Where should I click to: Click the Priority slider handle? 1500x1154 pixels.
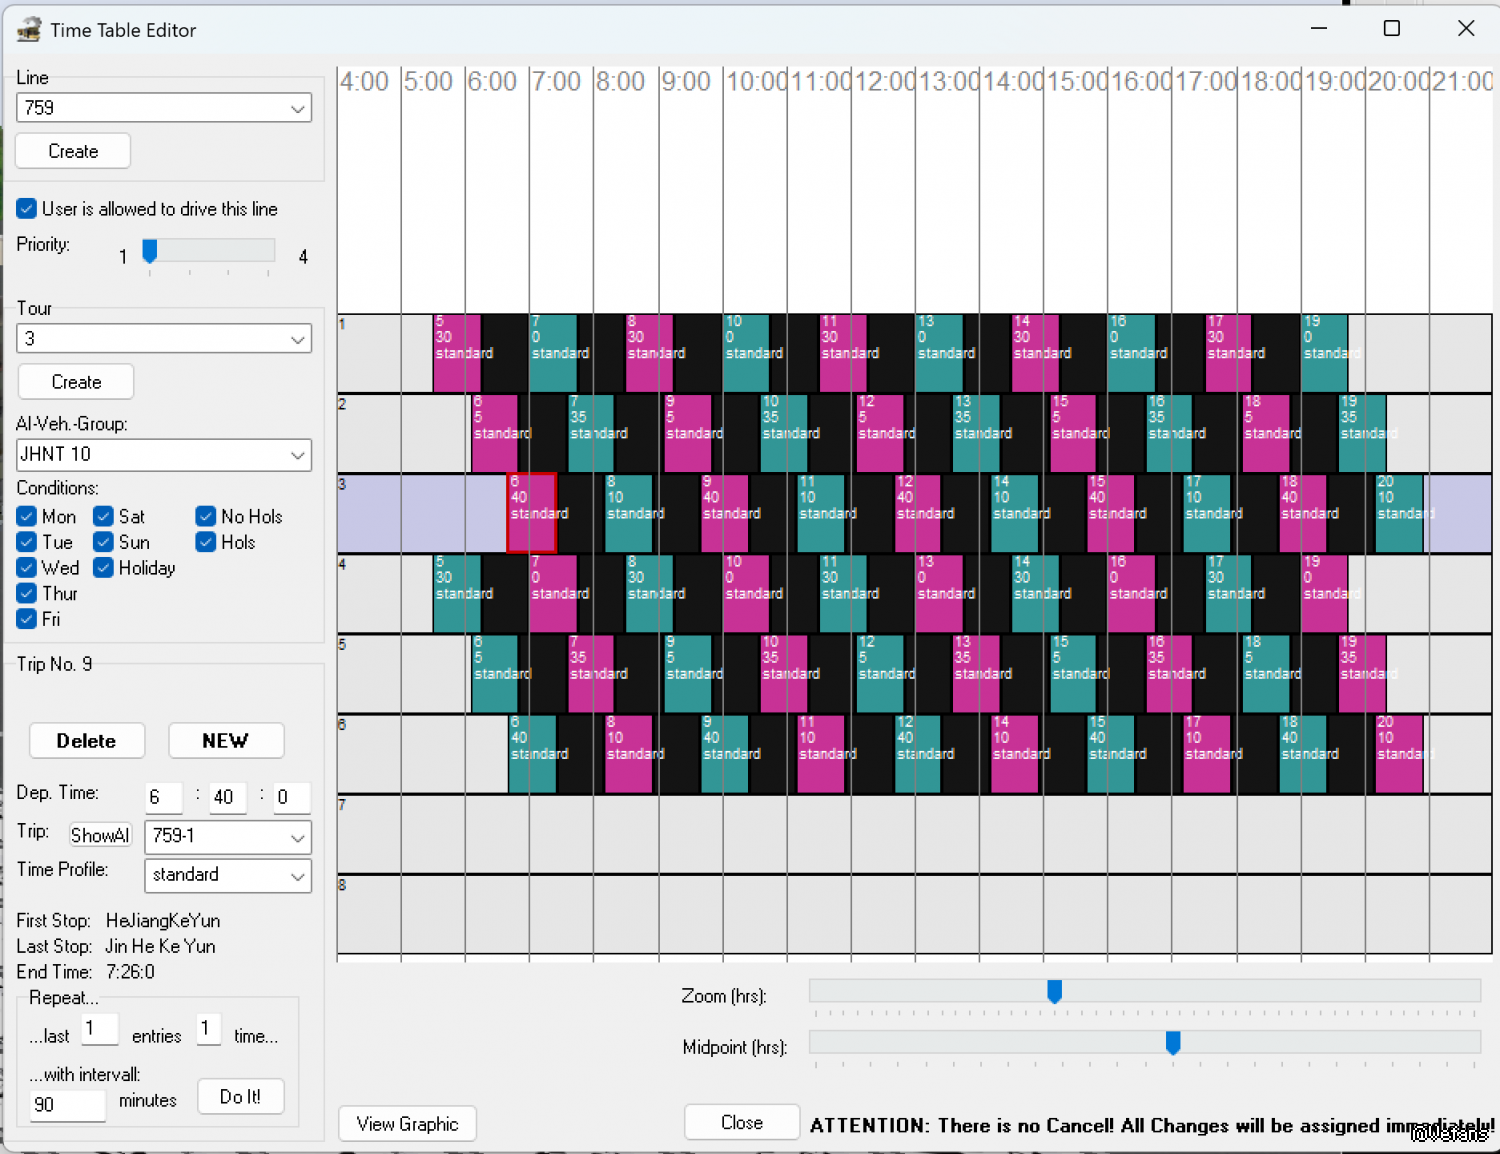[150, 251]
